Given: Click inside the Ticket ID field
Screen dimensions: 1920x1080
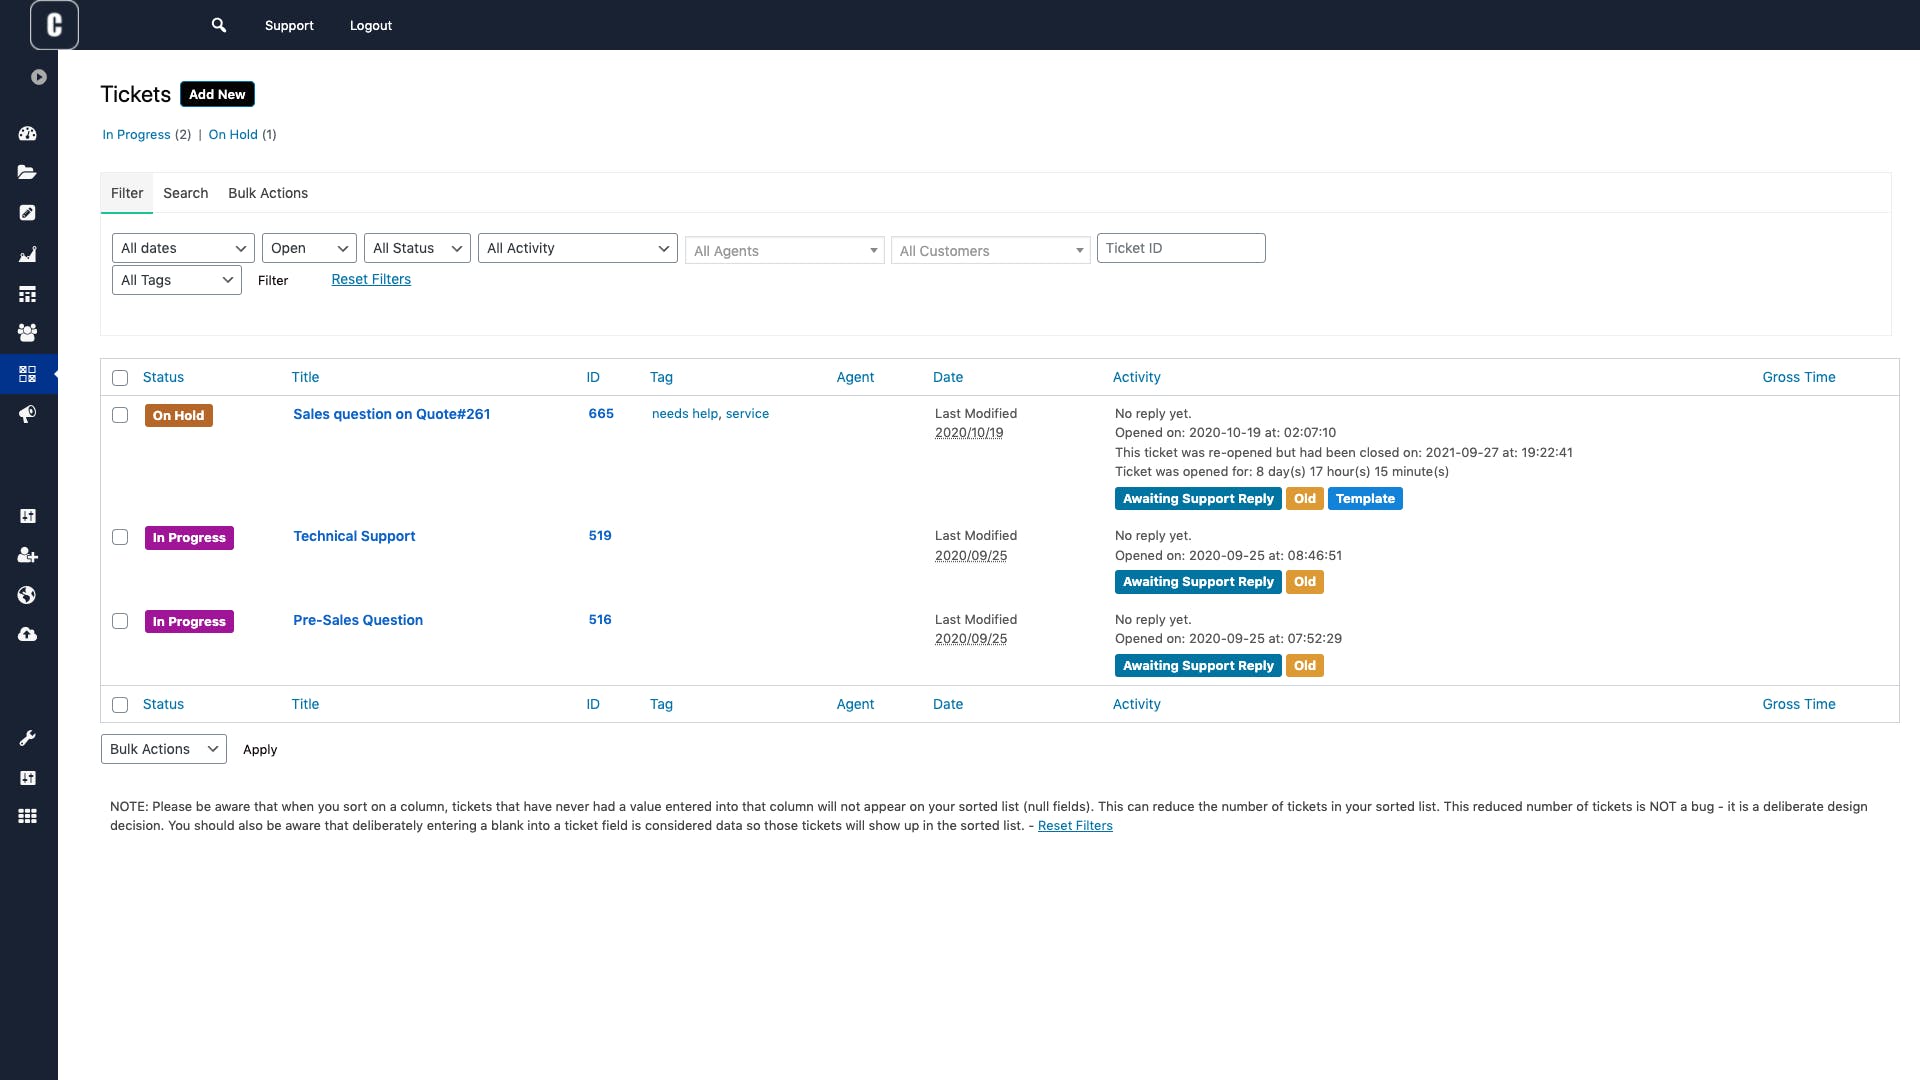Looking at the screenshot, I should 1180,248.
